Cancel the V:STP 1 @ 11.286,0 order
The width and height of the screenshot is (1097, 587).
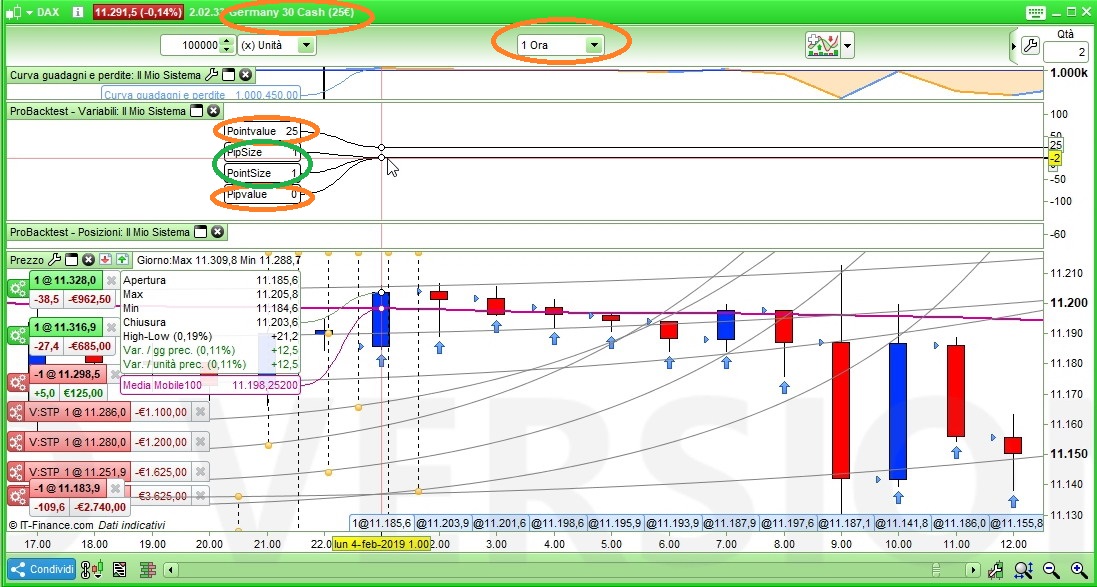pyautogui.click(x=200, y=412)
